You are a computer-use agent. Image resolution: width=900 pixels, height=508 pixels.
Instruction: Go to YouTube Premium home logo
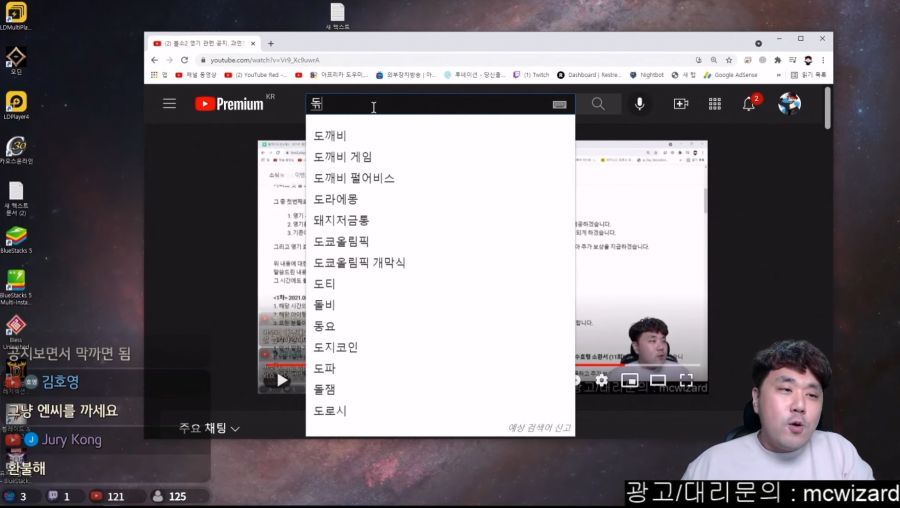(x=229, y=104)
